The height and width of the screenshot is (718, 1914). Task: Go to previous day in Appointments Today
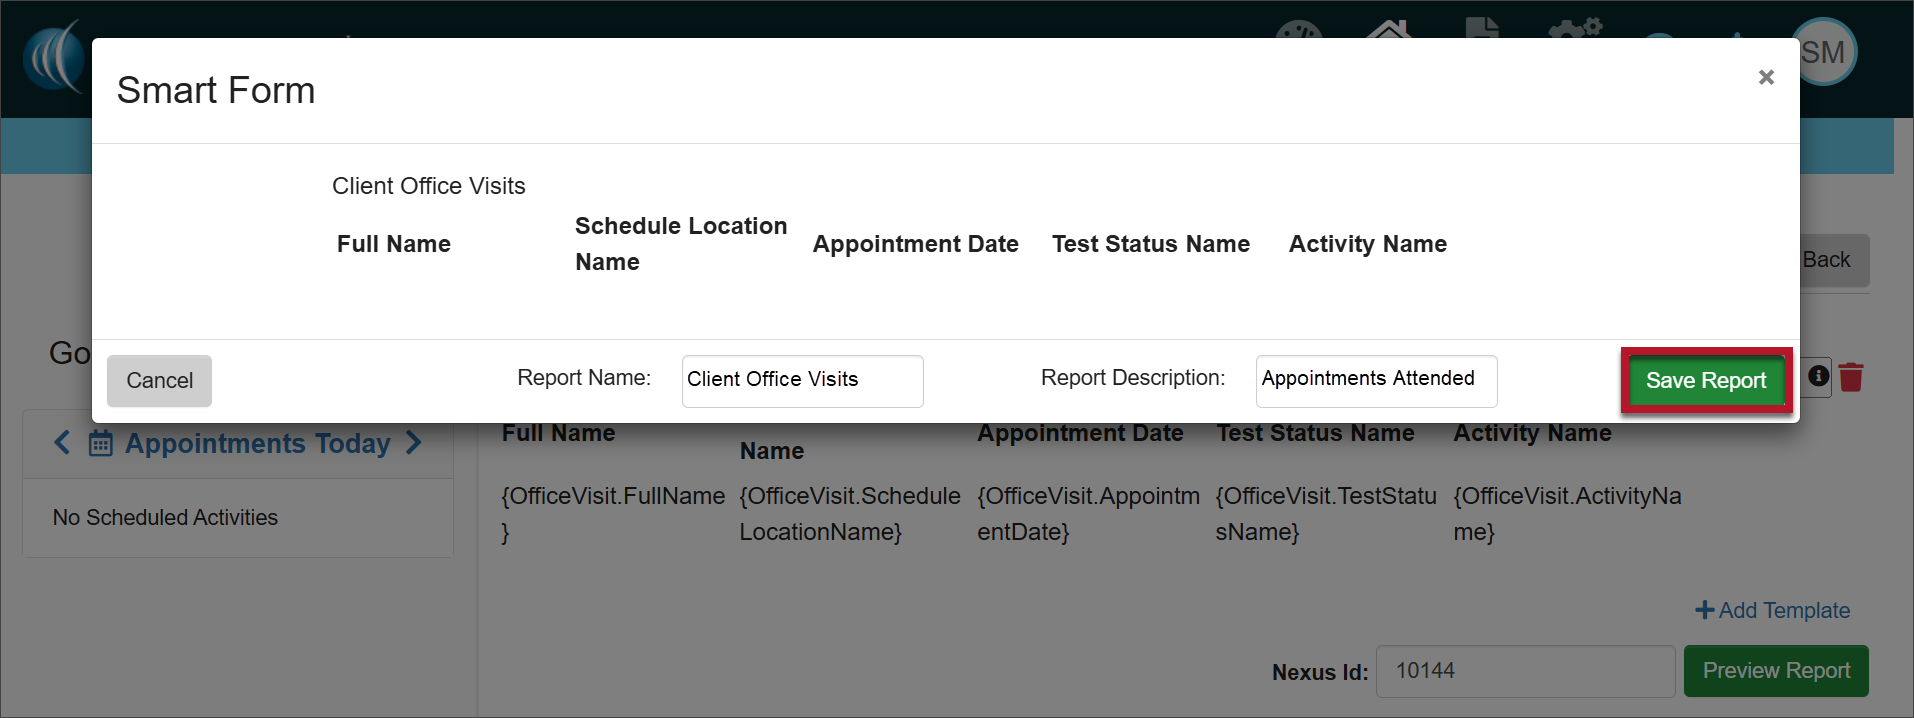[62, 443]
